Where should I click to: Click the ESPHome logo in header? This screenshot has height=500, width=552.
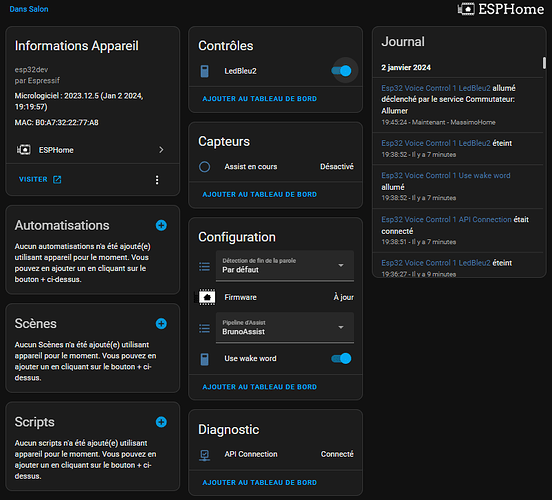(501, 9)
